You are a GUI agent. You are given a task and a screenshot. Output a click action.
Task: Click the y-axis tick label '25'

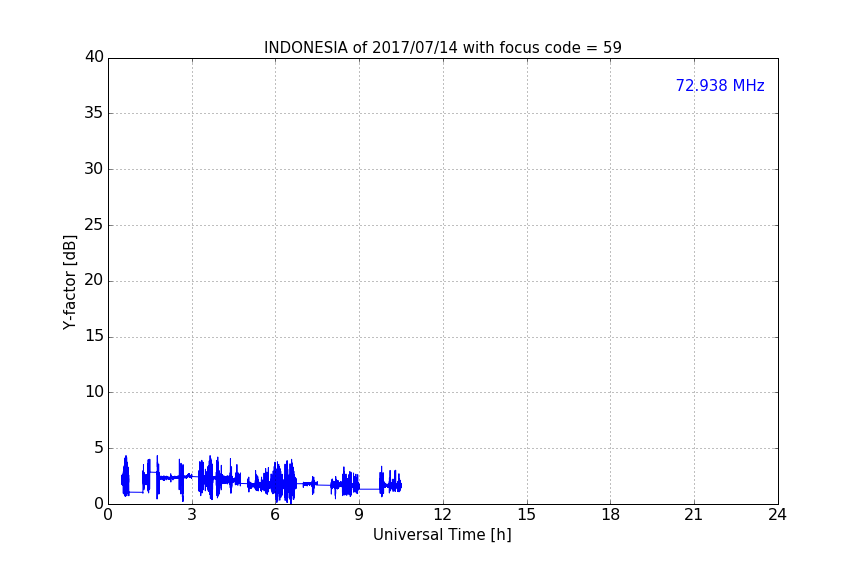point(94,224)
